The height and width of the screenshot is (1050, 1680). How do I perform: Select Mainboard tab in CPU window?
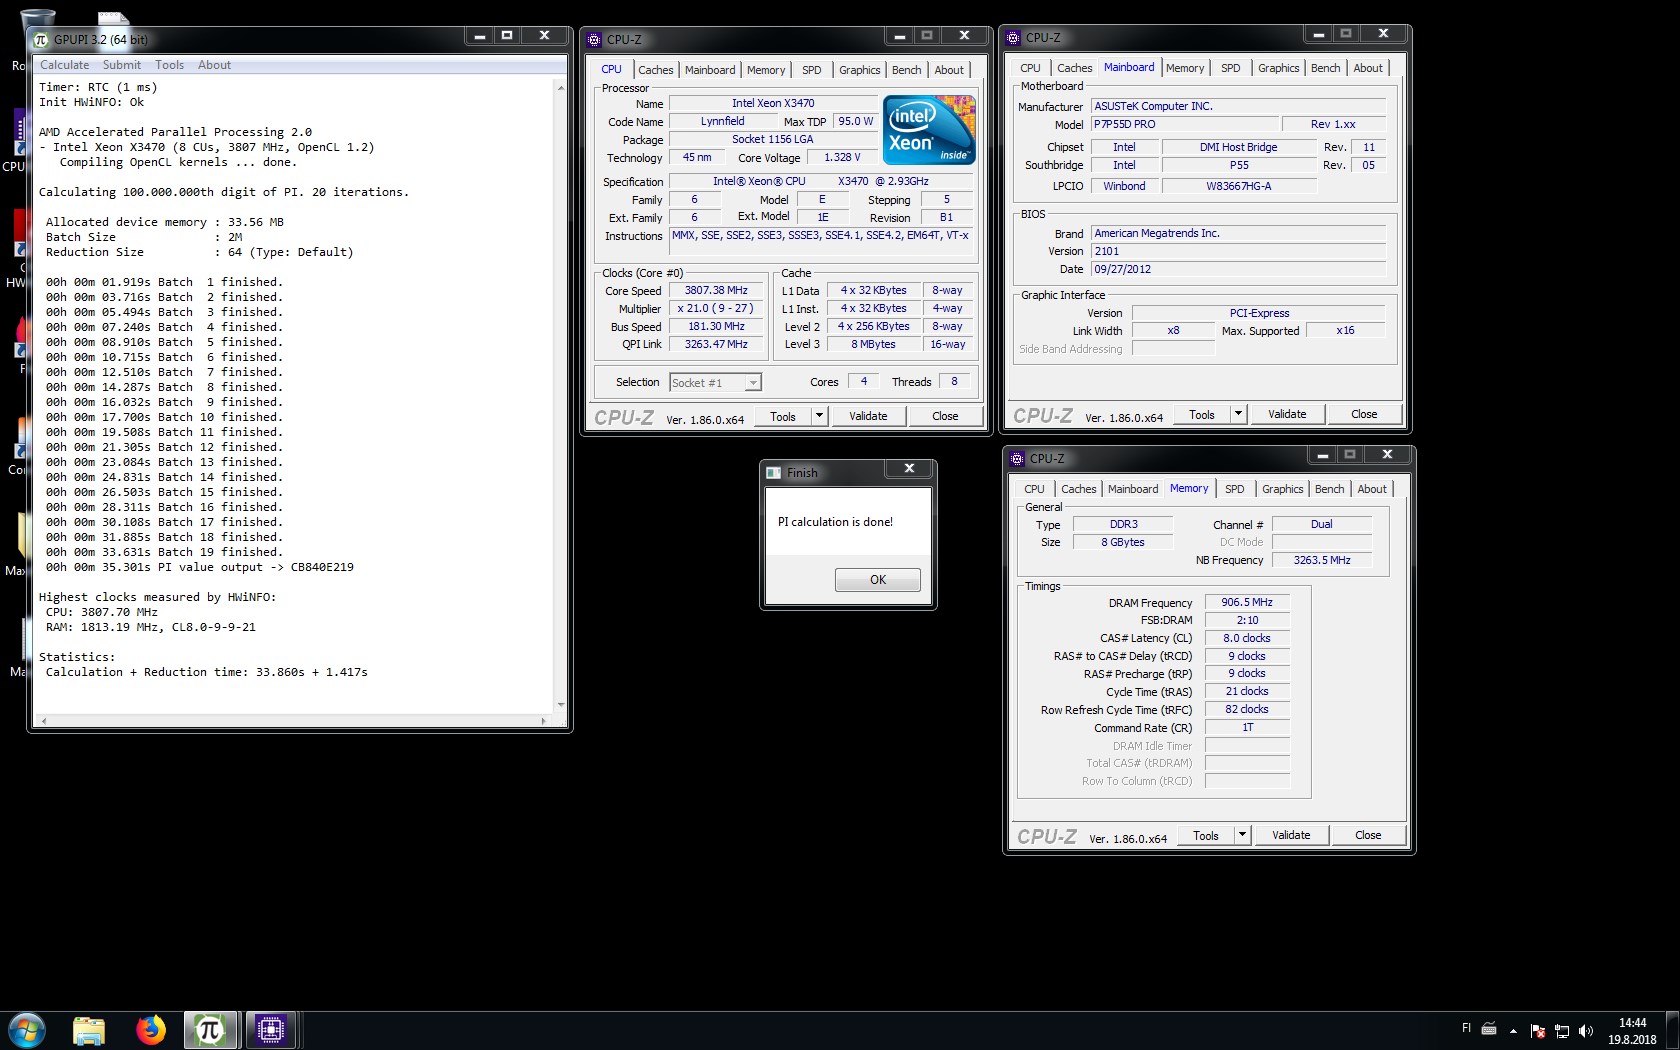point(710,70)
